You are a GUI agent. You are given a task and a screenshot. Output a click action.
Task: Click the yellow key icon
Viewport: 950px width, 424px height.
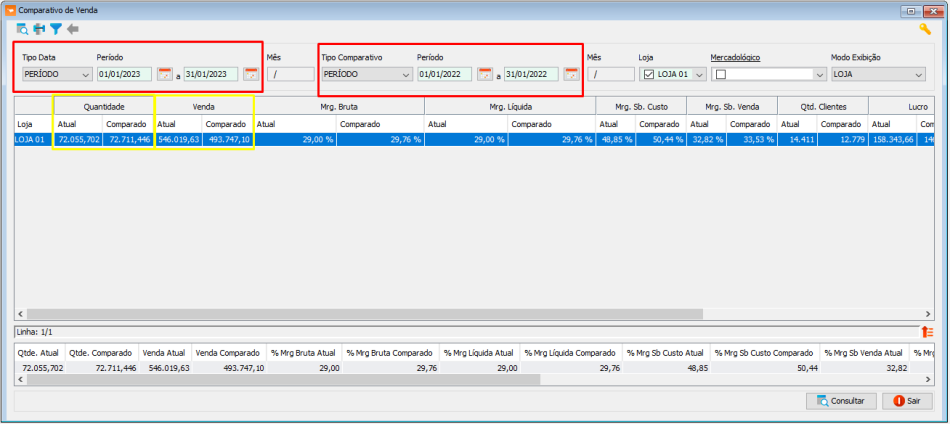925,29
